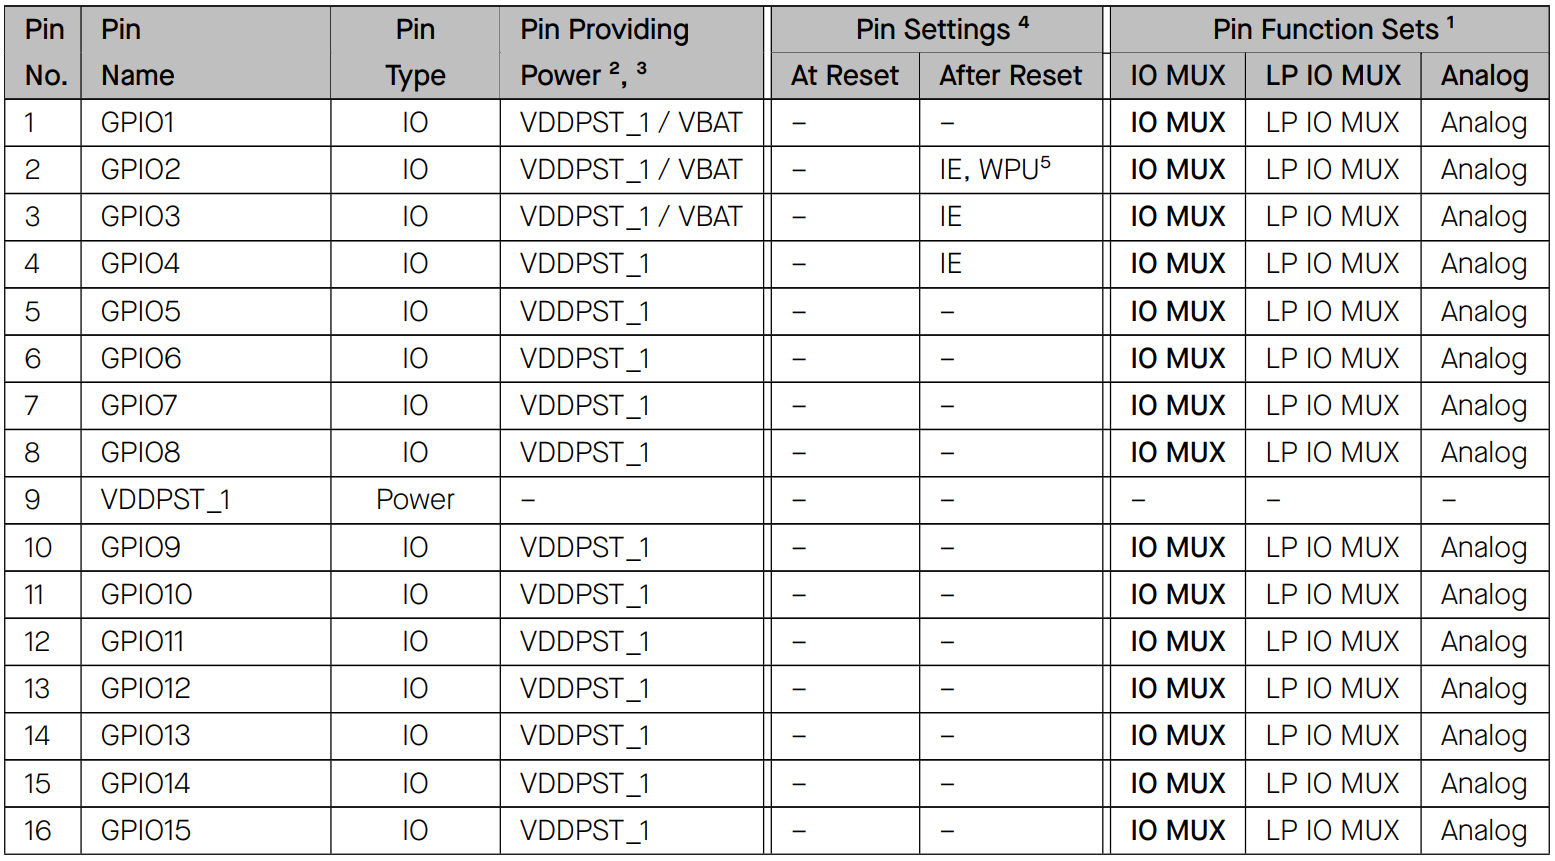Open LP IO MUX link for GPIO2
The height and width of the screenshot is (861, 1555).
(1332, 170)
